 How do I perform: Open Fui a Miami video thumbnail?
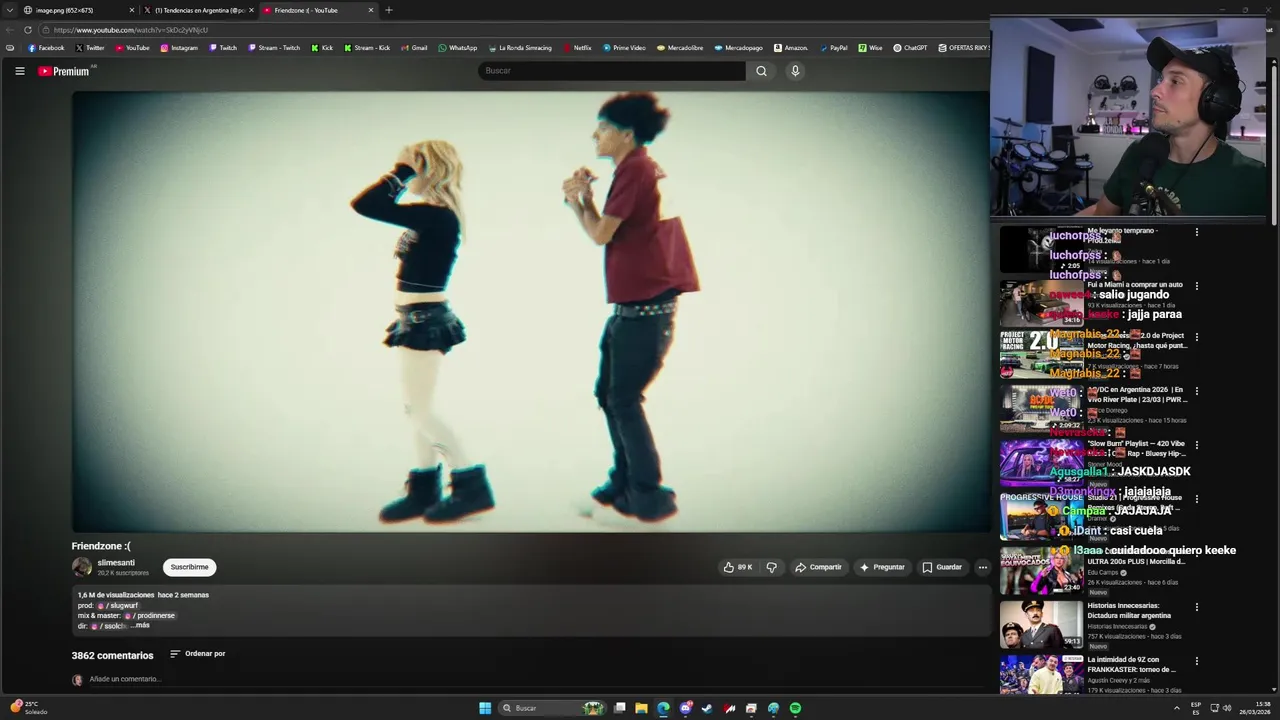pos(1041,303)
